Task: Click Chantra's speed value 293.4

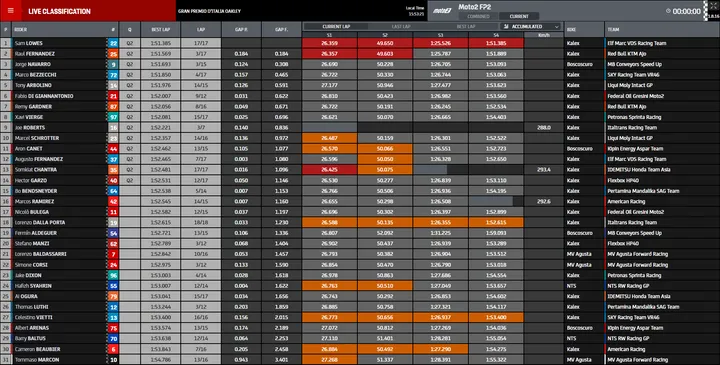Action: (544, 170)
